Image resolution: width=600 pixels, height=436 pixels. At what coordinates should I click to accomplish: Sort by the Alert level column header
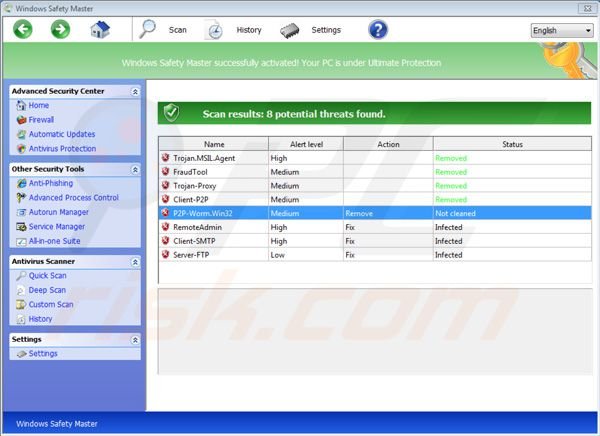pos(306,144)
